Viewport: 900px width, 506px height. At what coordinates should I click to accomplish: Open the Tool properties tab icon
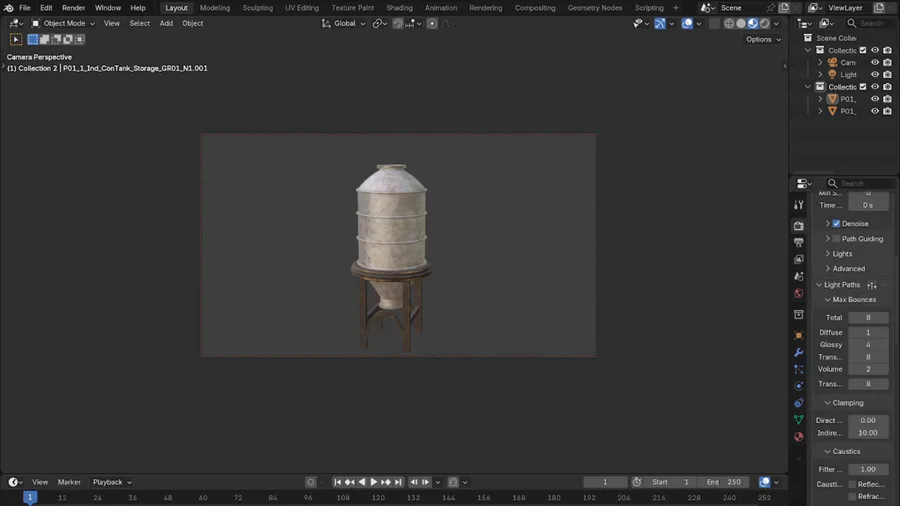798,205
